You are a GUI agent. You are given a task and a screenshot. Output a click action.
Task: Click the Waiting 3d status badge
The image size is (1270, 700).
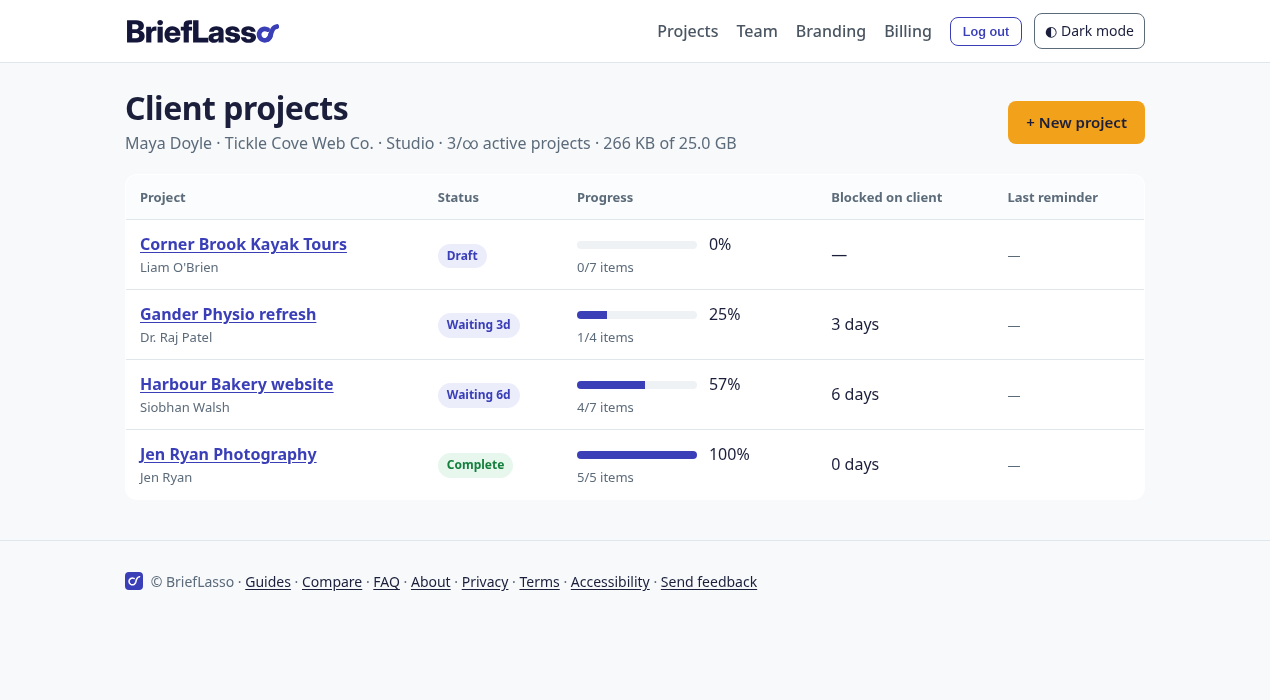(479, 325)
